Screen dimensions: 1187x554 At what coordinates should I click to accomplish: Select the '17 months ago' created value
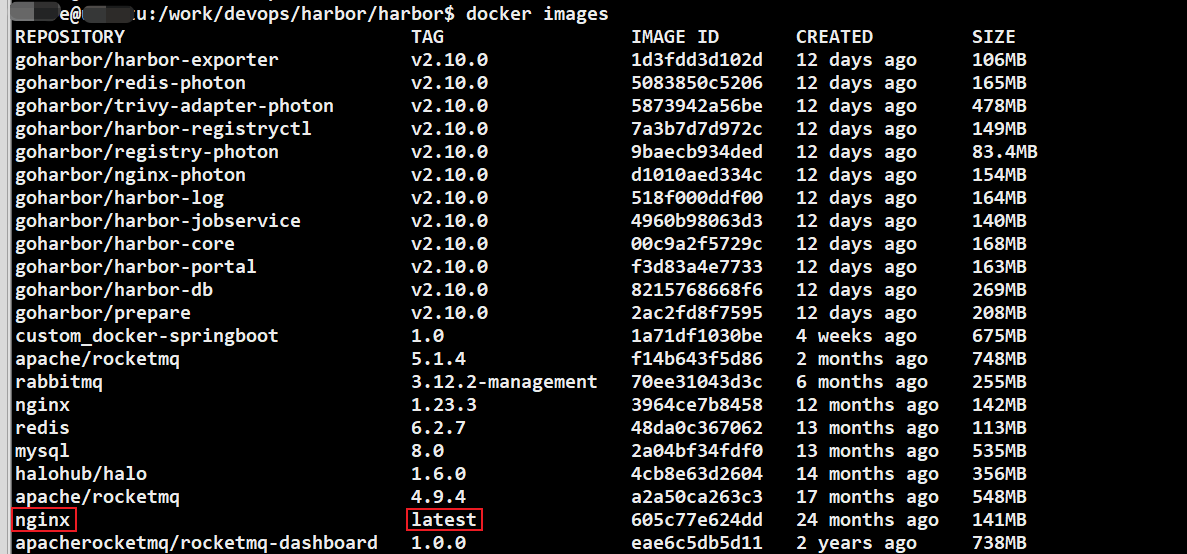[x=868, y=497]
